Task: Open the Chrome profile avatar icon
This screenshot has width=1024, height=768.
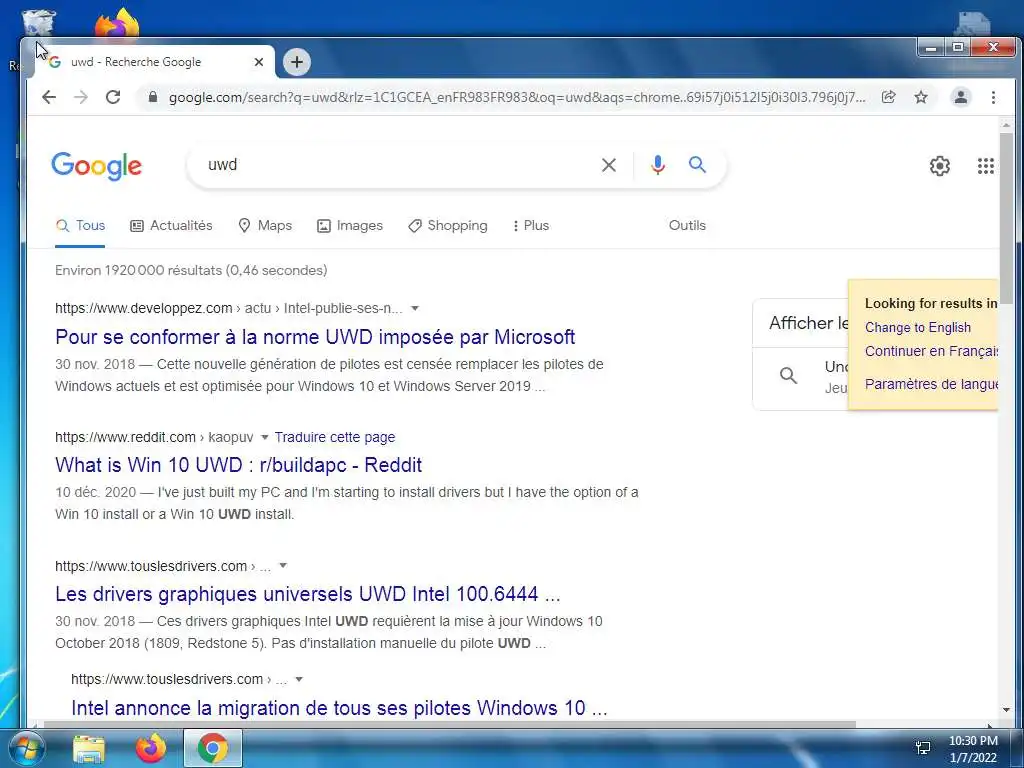Action: pyautogui.click(x=961, y=97)
